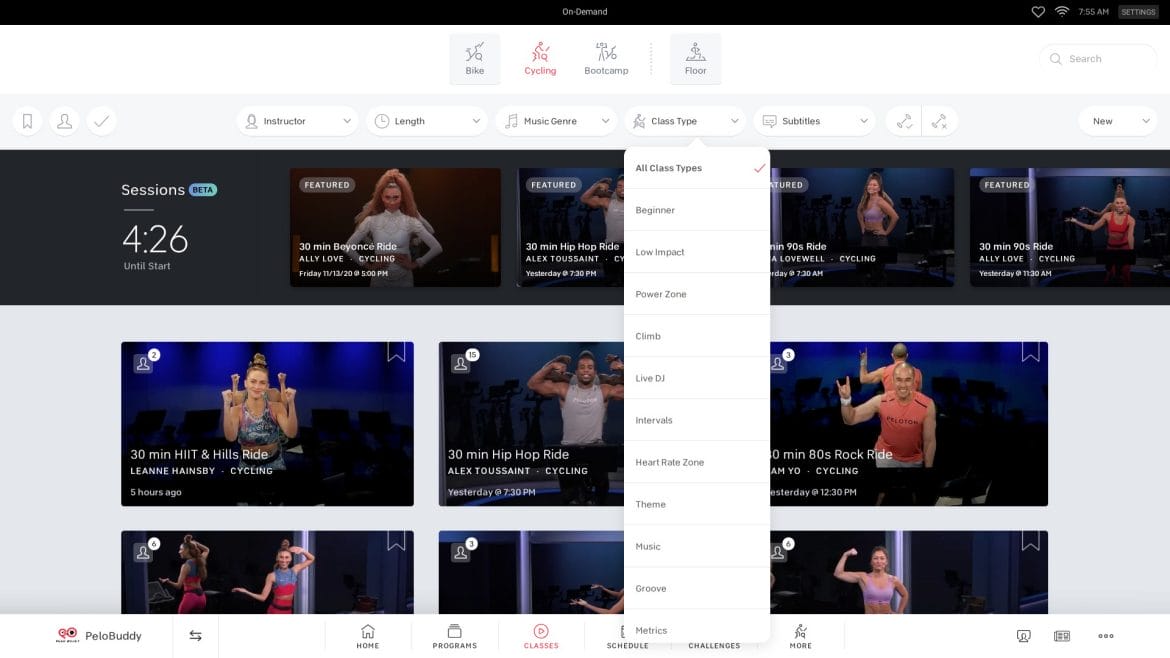The height and width of the screenshot is (658, 1170).
Task: Click the Search field
Action: 1098,58
